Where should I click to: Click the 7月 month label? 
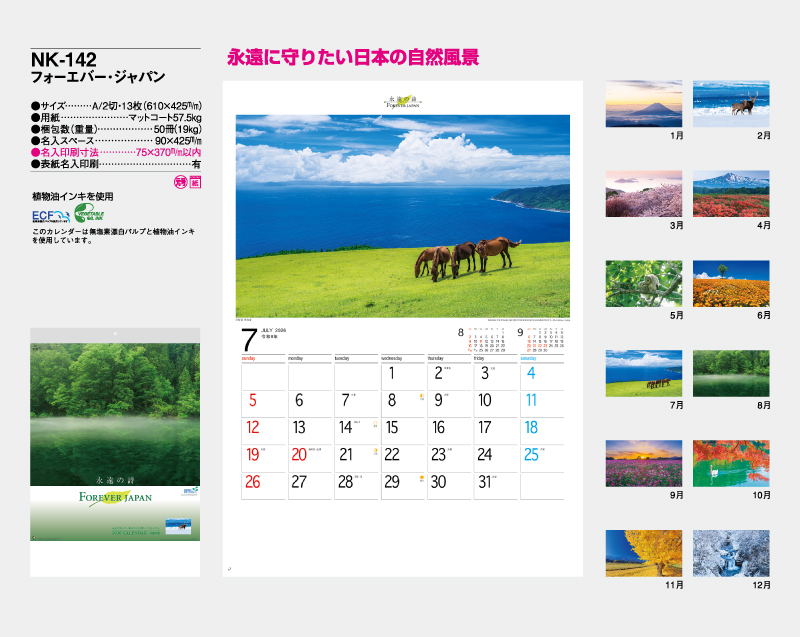click(677, 405)
